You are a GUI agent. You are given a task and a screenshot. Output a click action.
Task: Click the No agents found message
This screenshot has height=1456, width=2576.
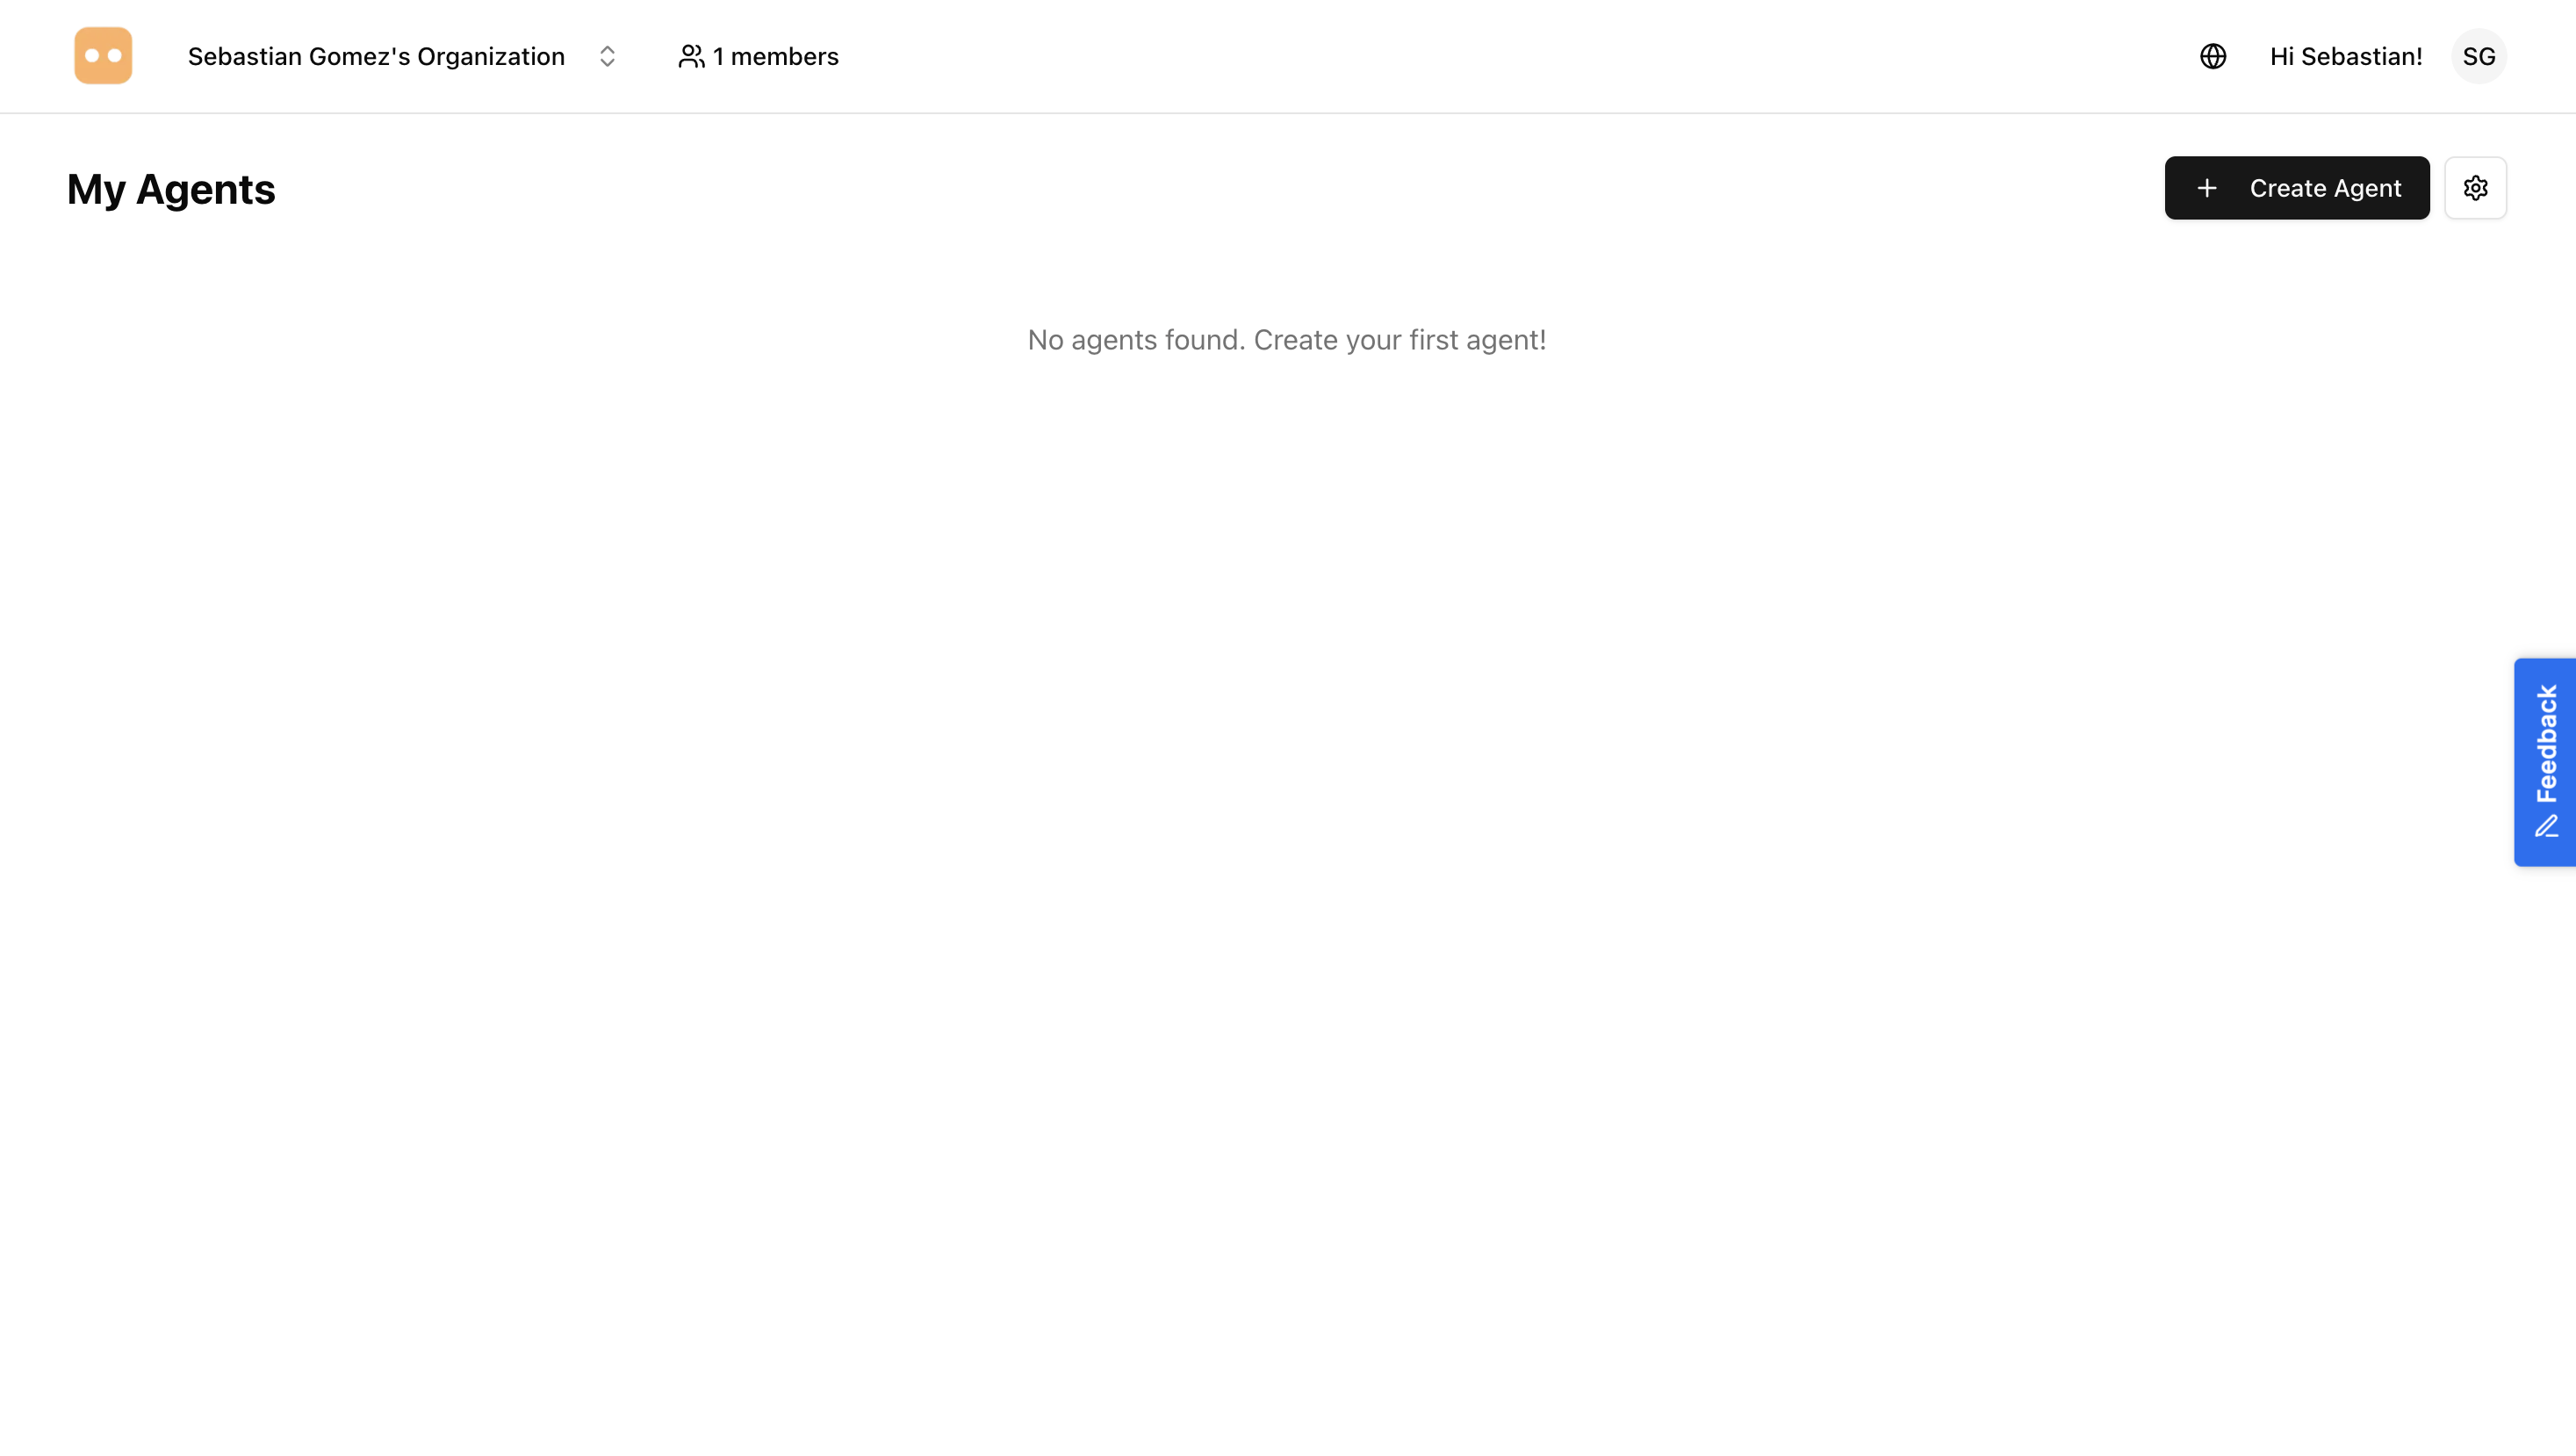click(1287, 340)
